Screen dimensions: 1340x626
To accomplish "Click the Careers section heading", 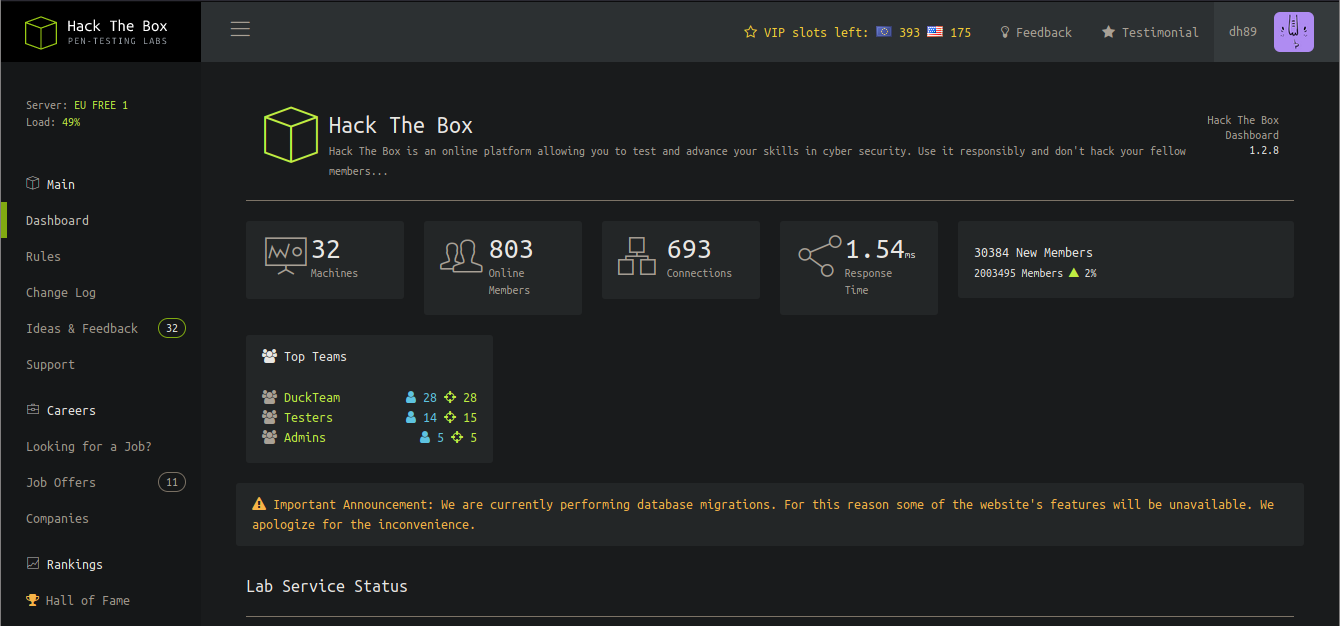I will click(x=71, y=410).
